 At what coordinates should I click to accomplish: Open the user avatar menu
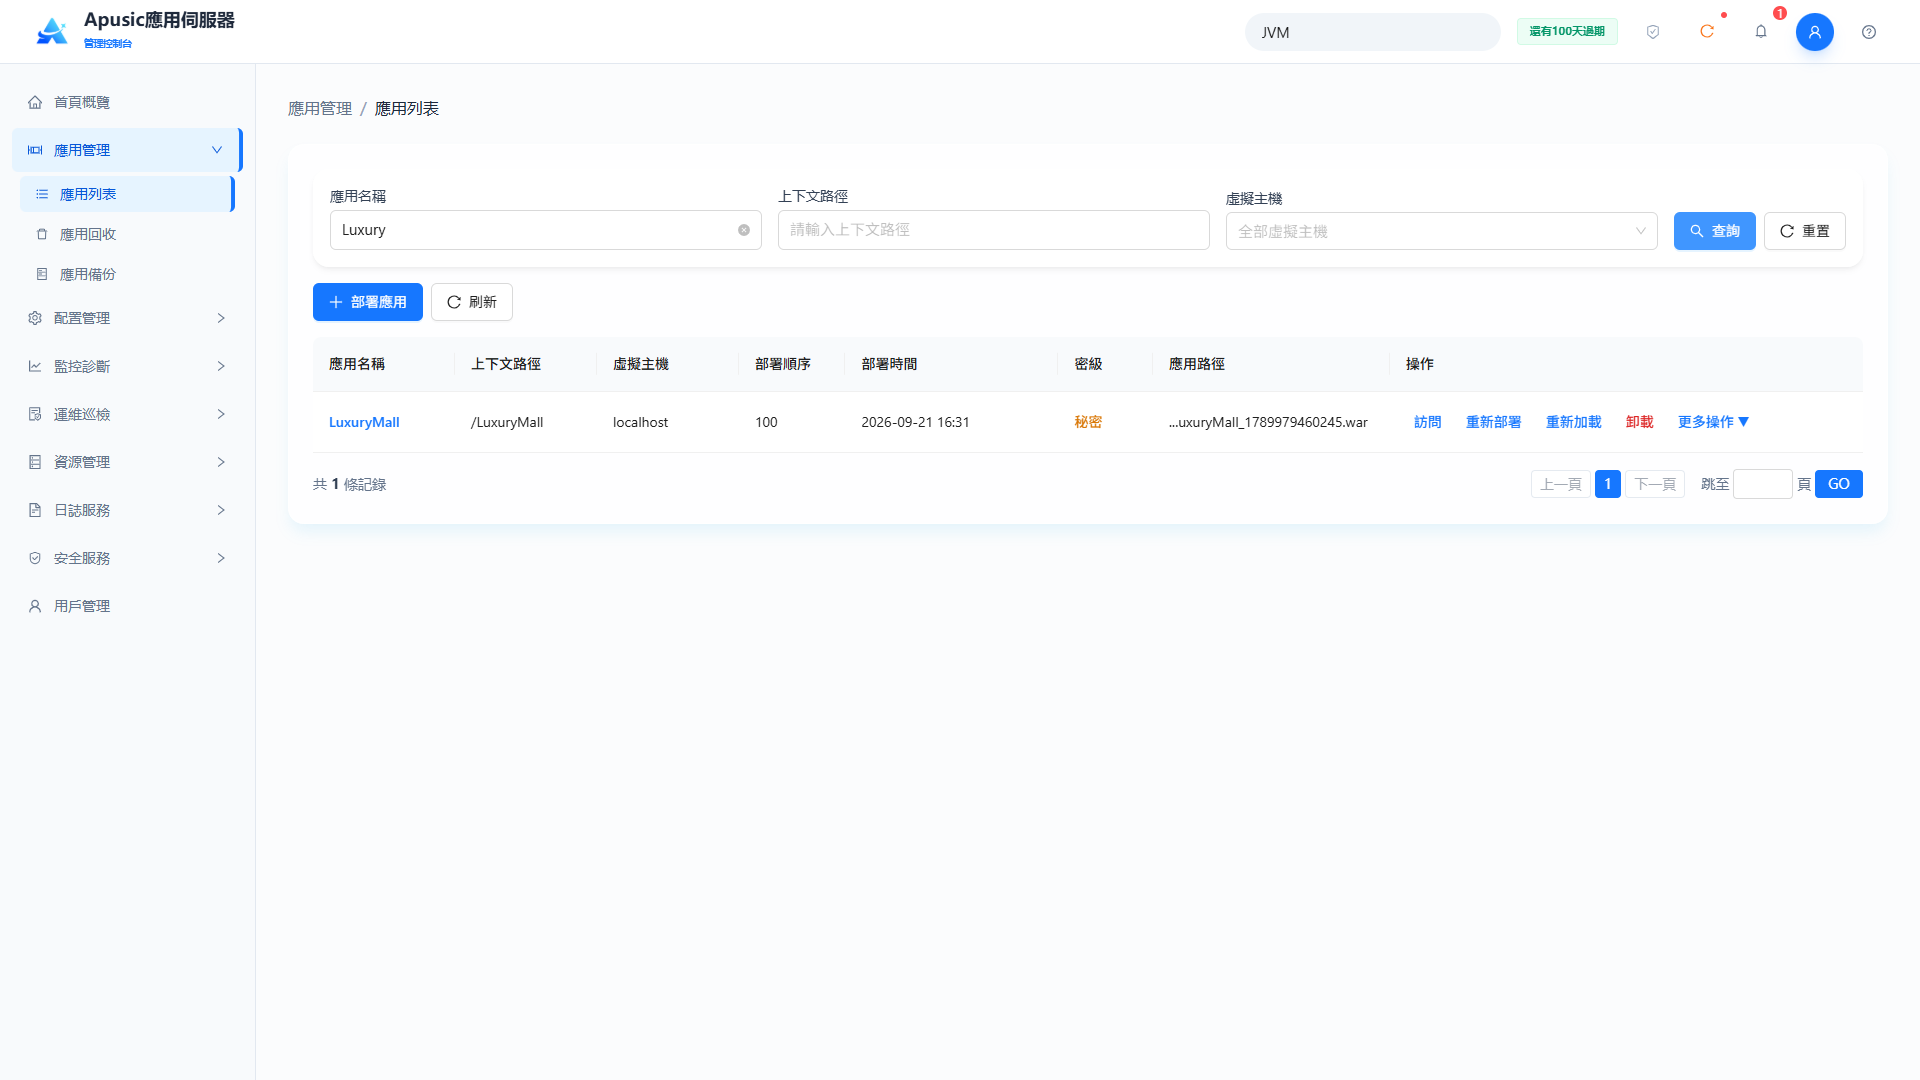pyautogui.click(x=1815, y=32)
